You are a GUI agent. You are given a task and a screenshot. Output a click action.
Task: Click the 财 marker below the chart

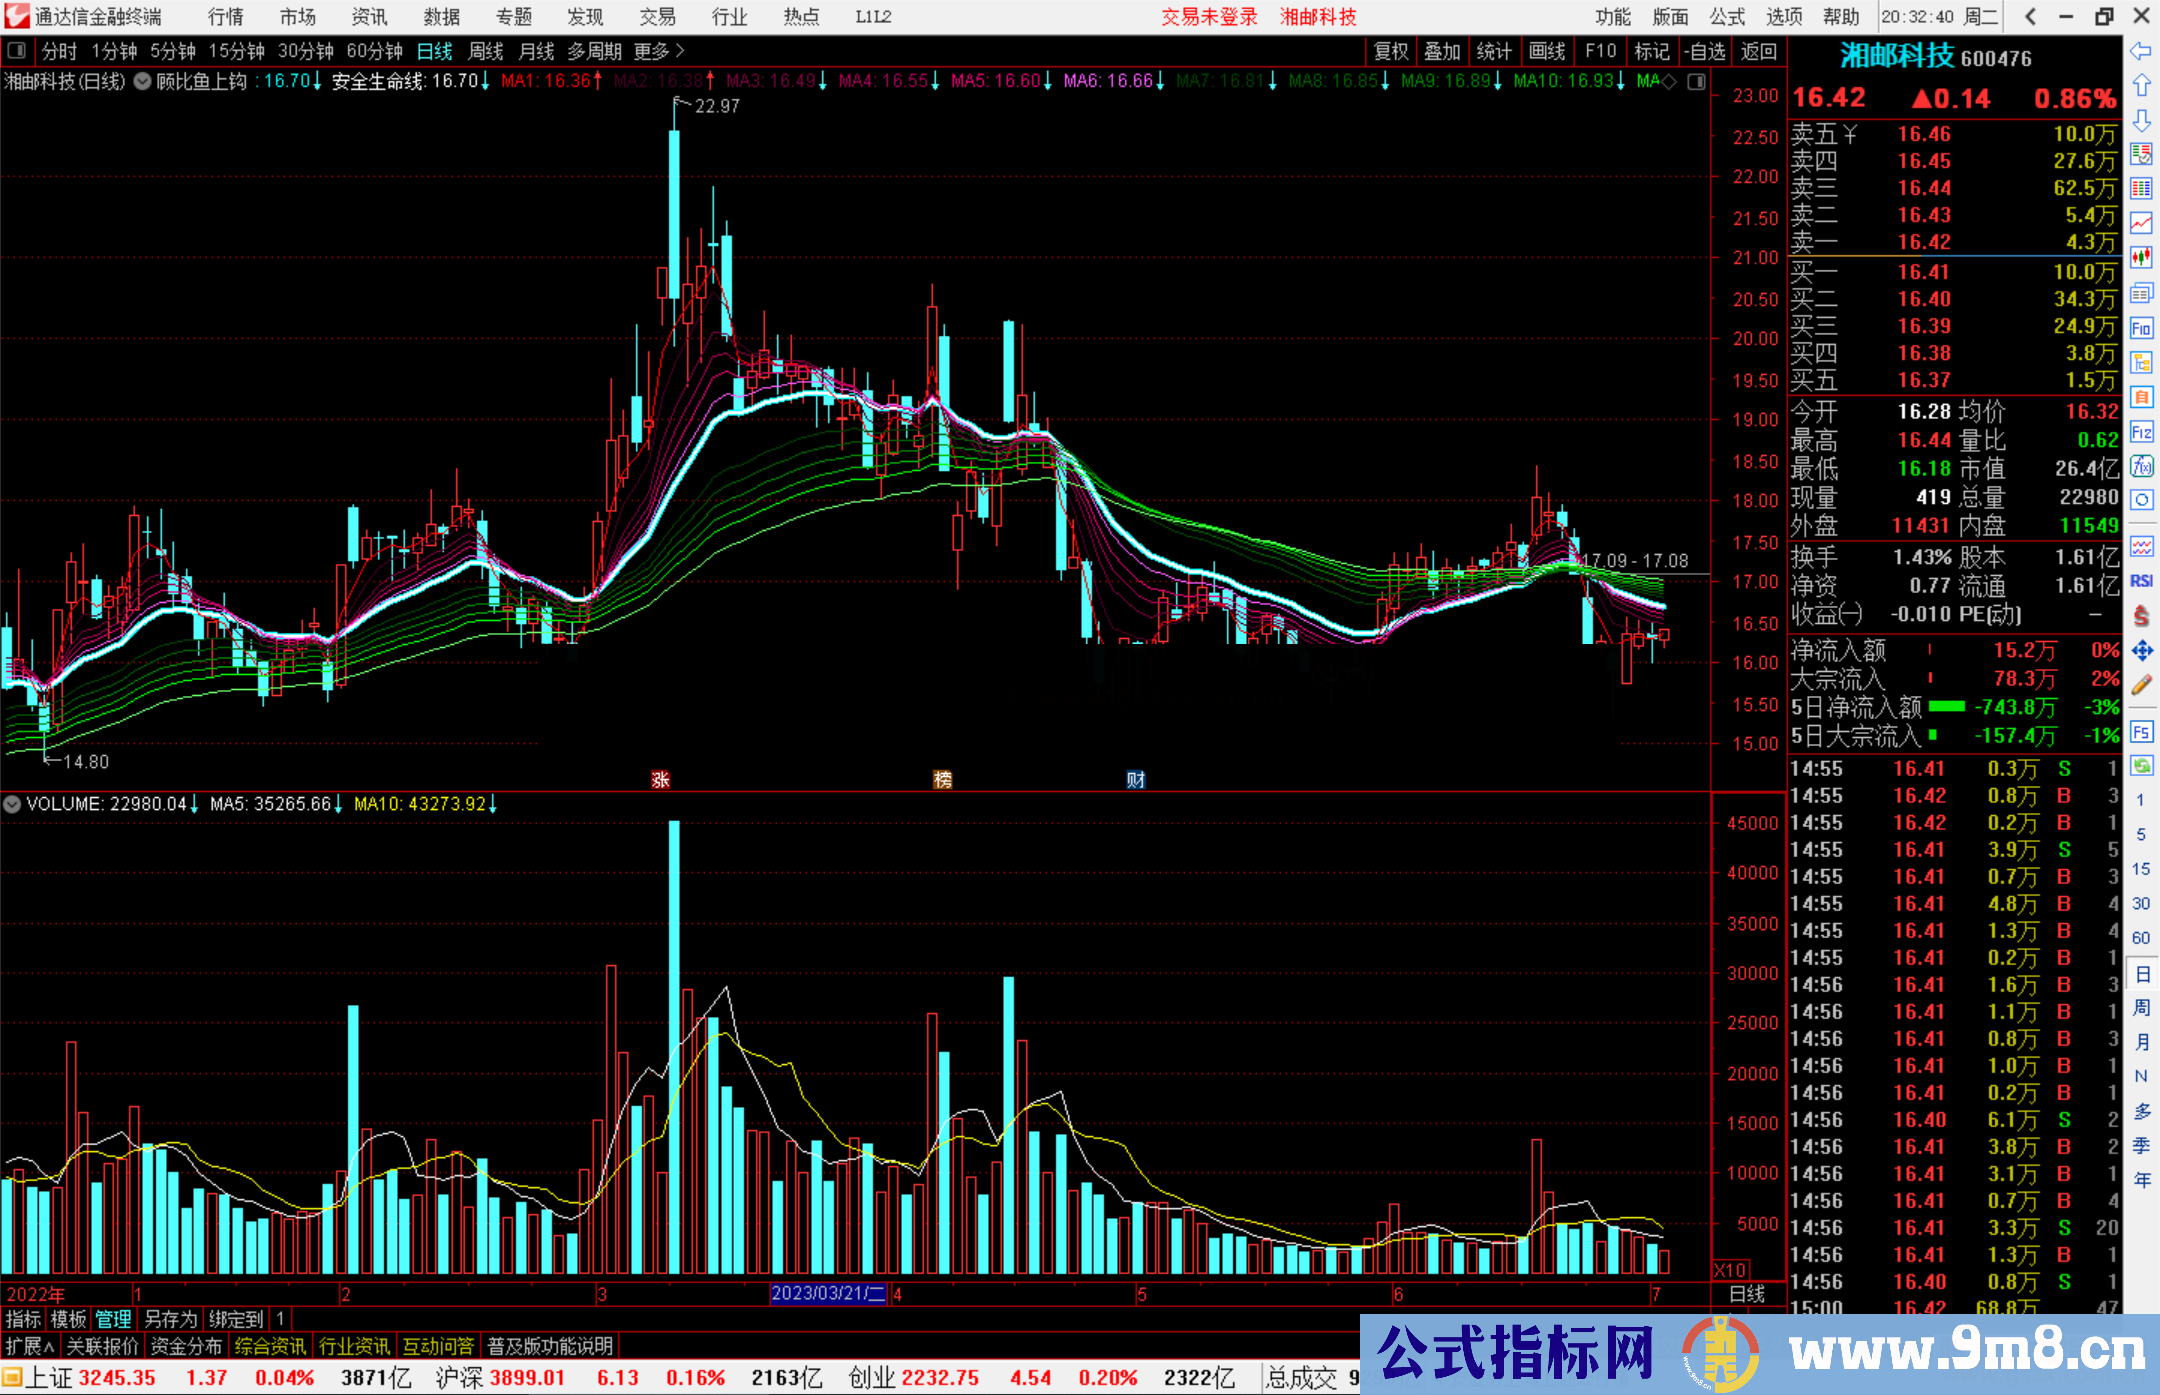tap(1135, 779)
